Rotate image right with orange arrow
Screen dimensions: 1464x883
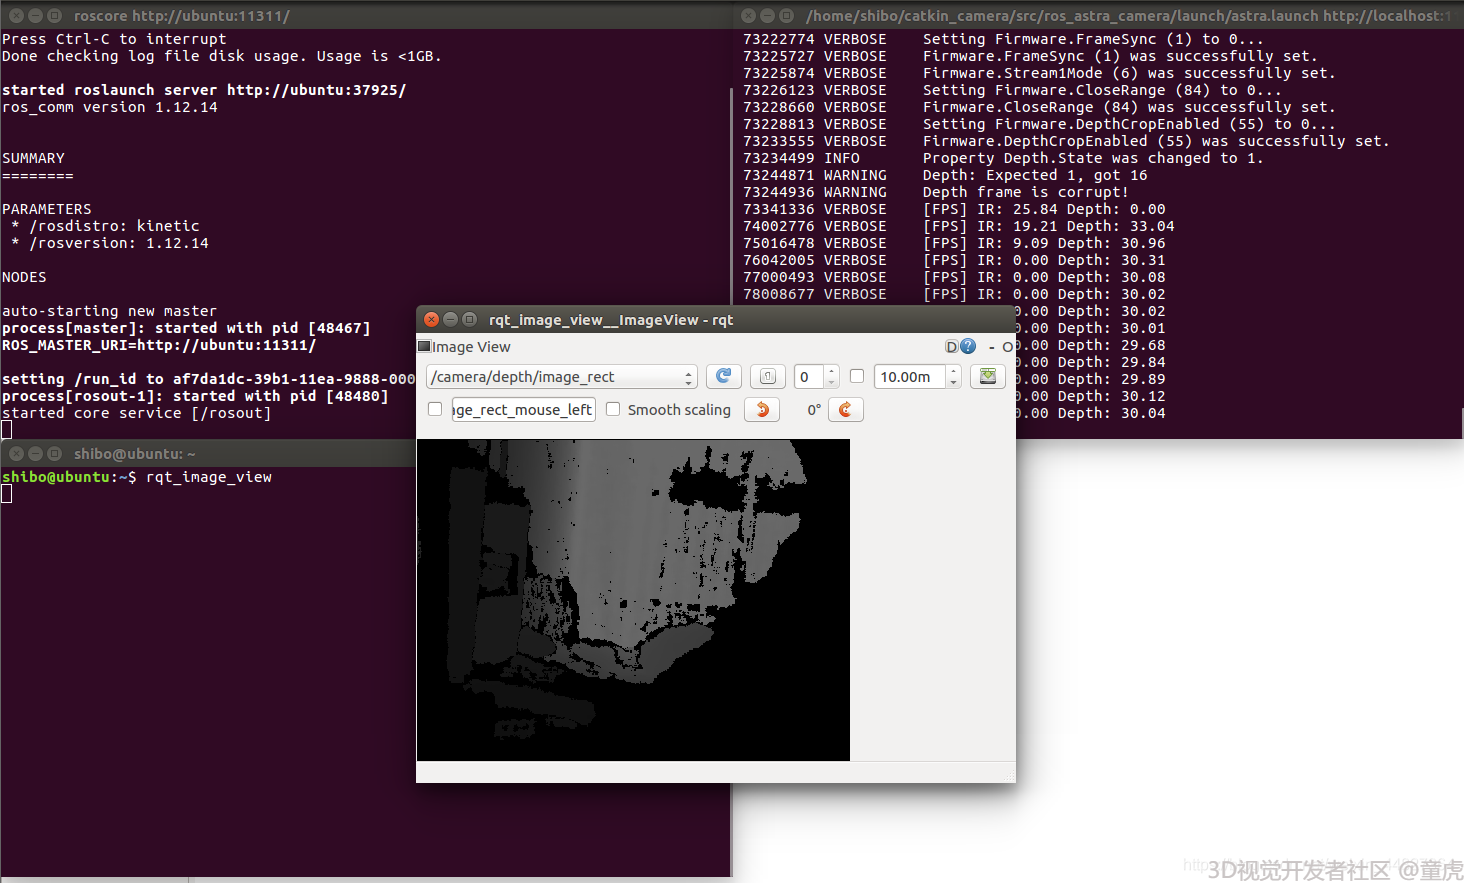pyautogui.click(x=846, y=409)
